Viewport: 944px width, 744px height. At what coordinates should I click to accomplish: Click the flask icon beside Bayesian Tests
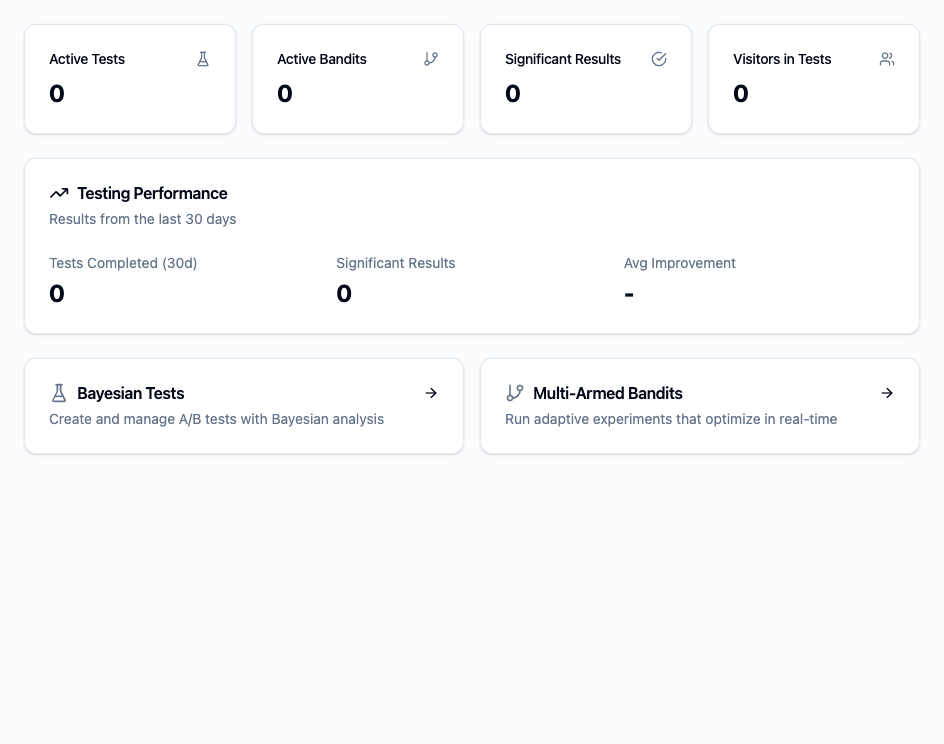tap(59, 393)
